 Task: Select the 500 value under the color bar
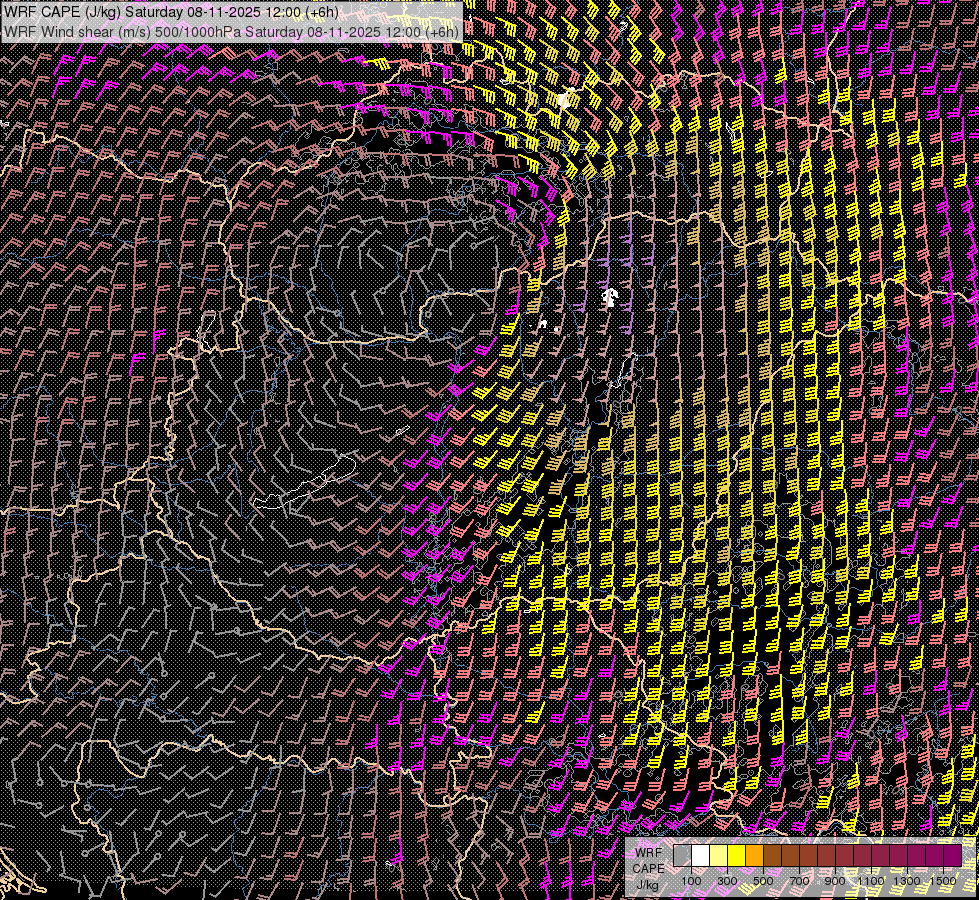763,880
